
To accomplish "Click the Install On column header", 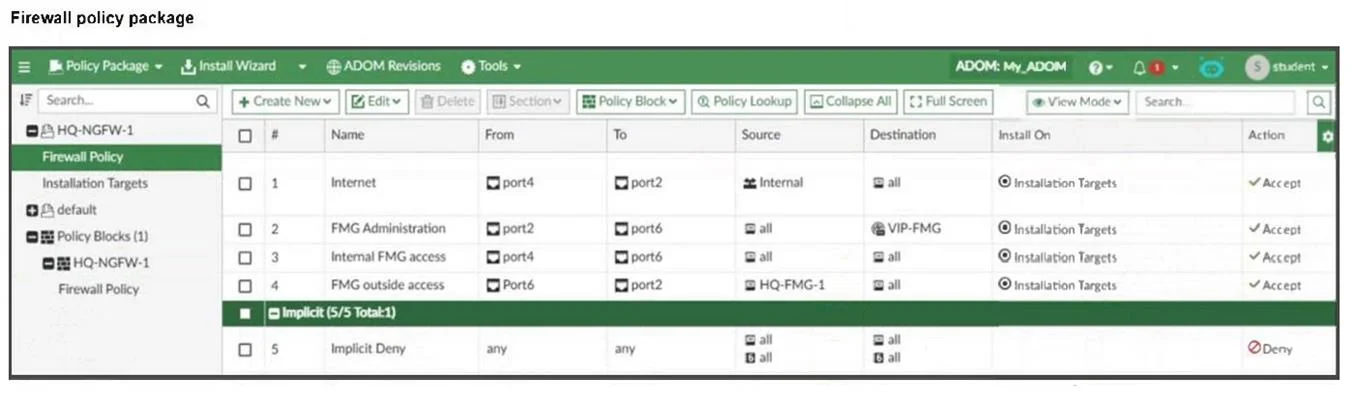I will click(1024, 134).
